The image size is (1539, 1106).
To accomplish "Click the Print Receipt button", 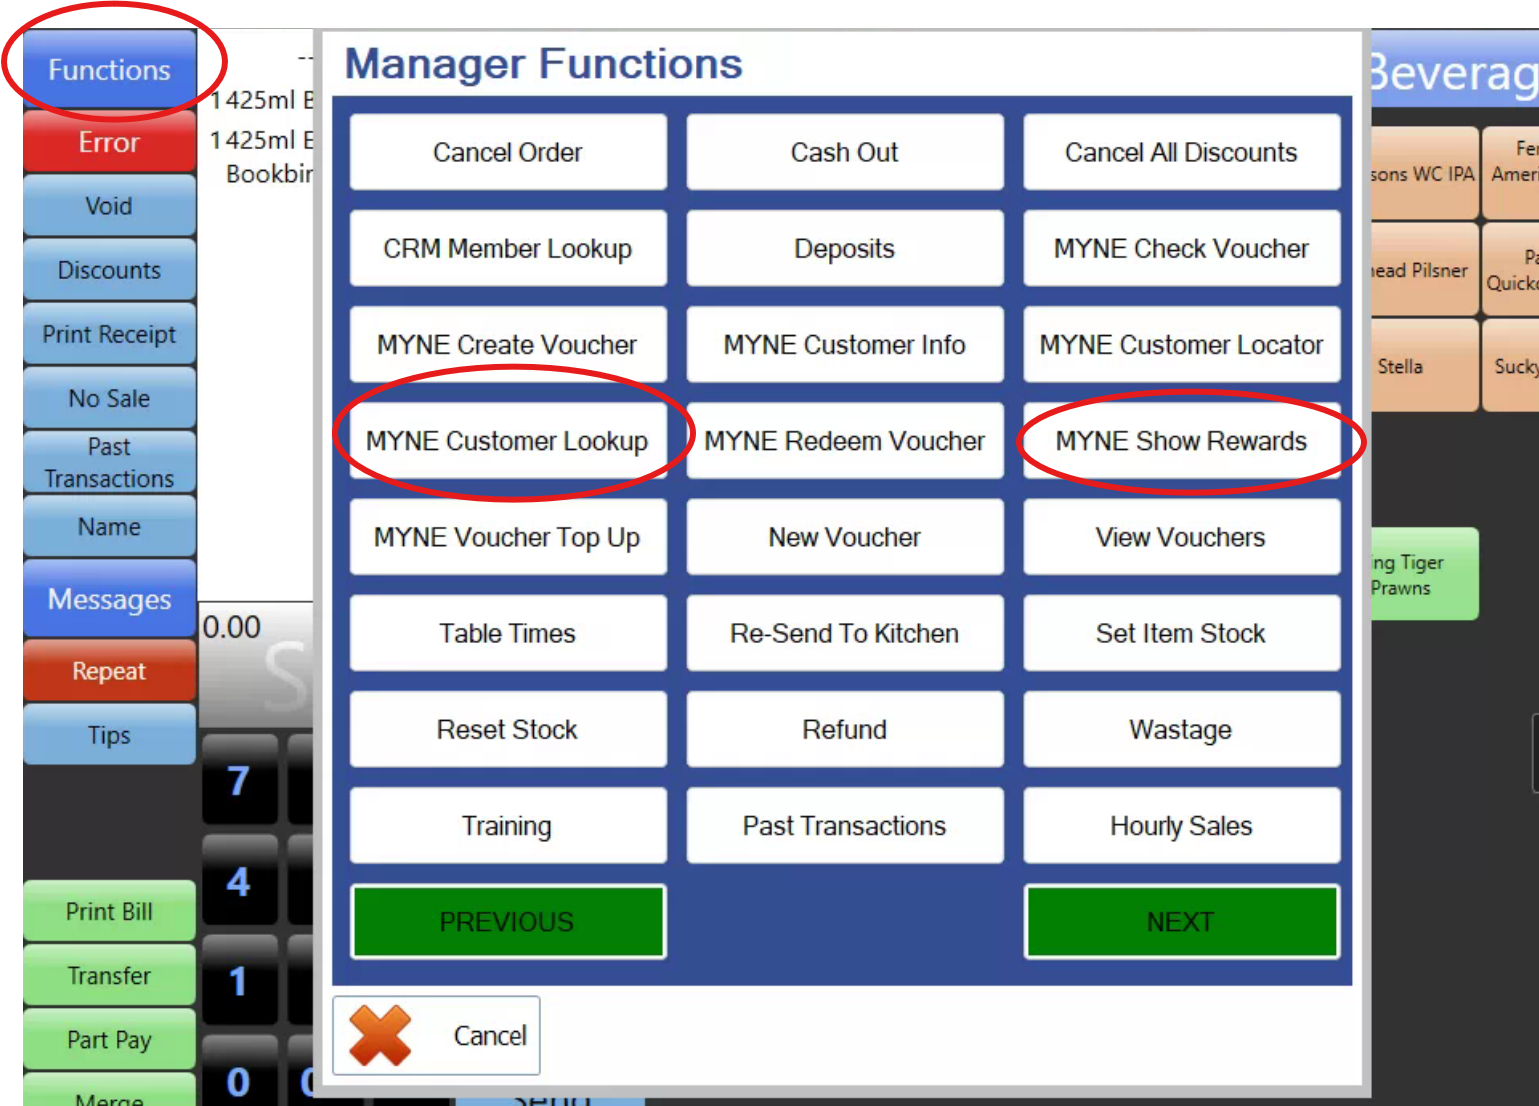I will (x=110, y=334).
